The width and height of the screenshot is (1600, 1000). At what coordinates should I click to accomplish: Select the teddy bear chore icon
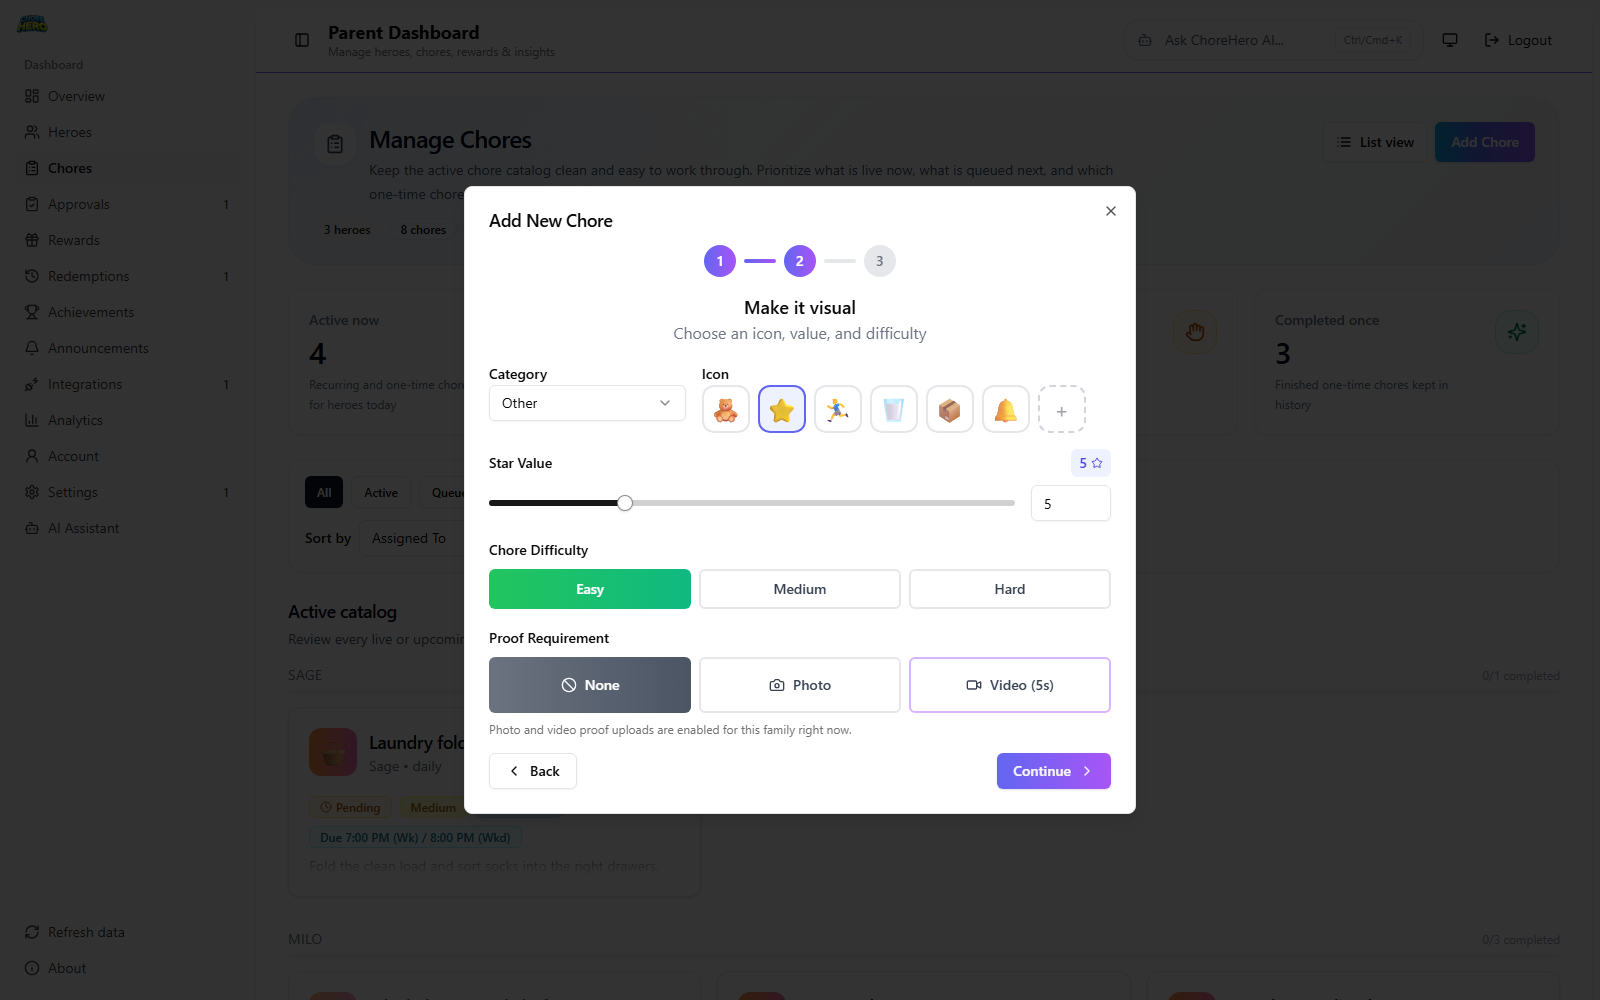pos(725,409)
